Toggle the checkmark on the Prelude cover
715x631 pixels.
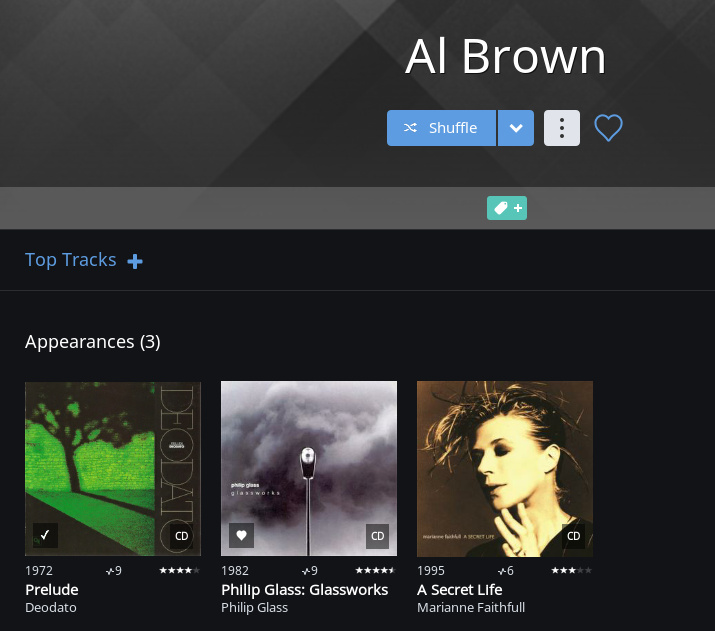pyautogui.click(x=45, y=535)
